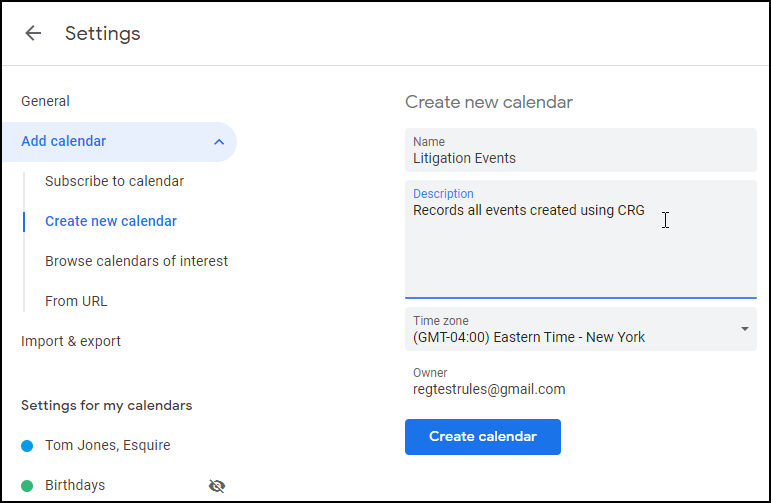The width and height of the screenshot is (771, 503).
Task: Click the Settings page title
Action: point(102,33)
